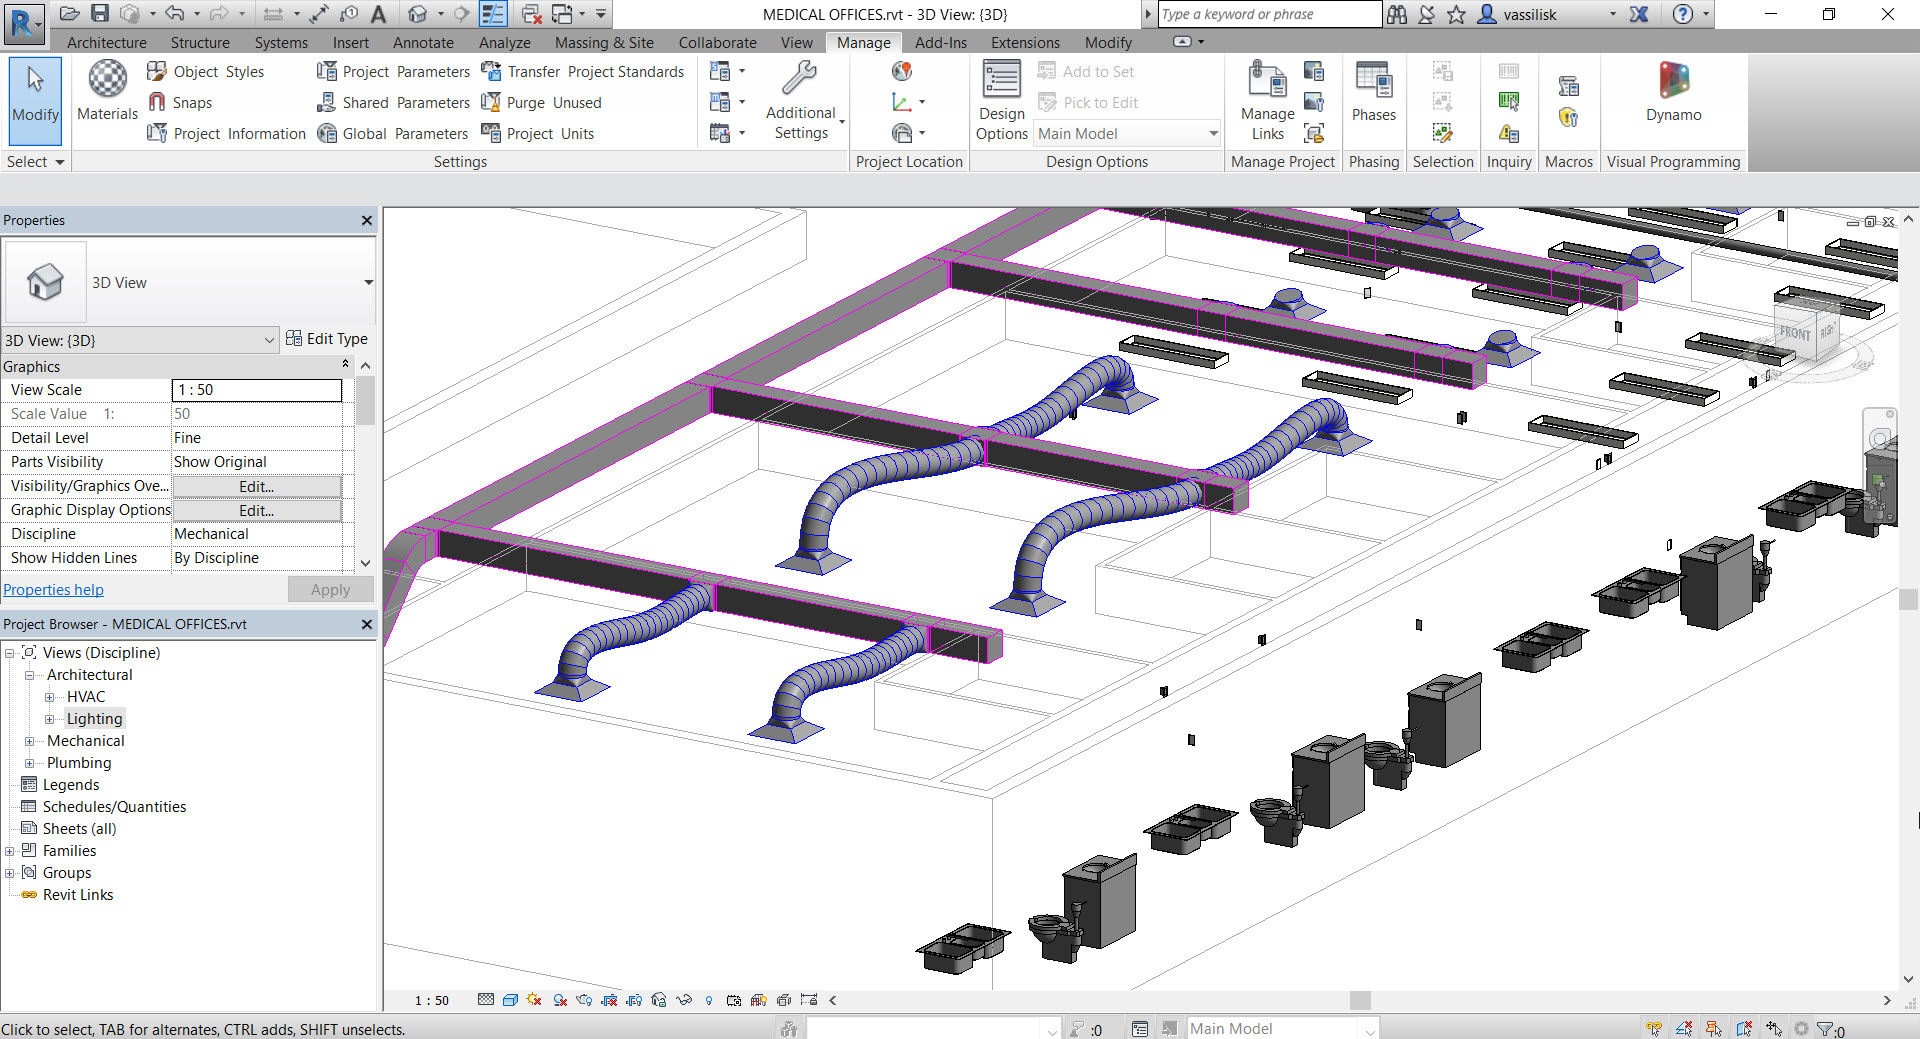Click the Location globe icon
The width and height of the screenshot is (1920, 1039).
tap(902, 71)
